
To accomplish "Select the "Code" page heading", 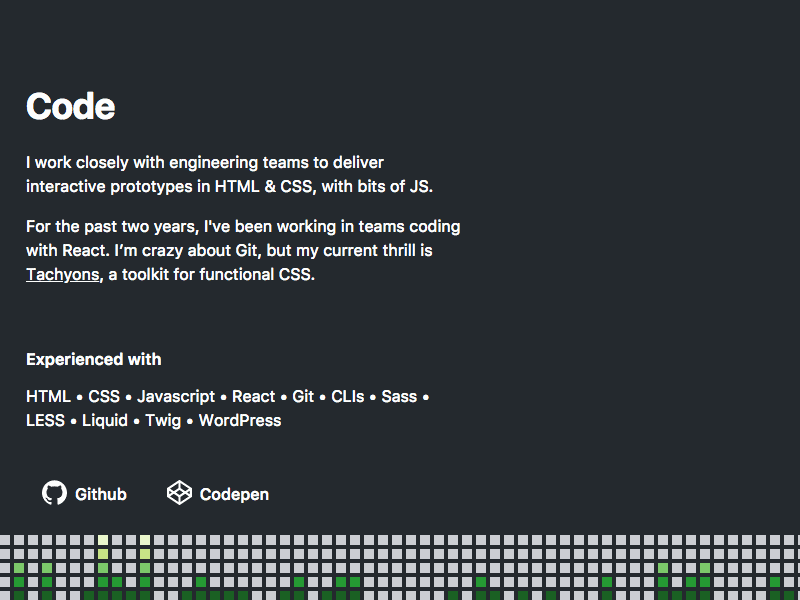I will 70,106.
